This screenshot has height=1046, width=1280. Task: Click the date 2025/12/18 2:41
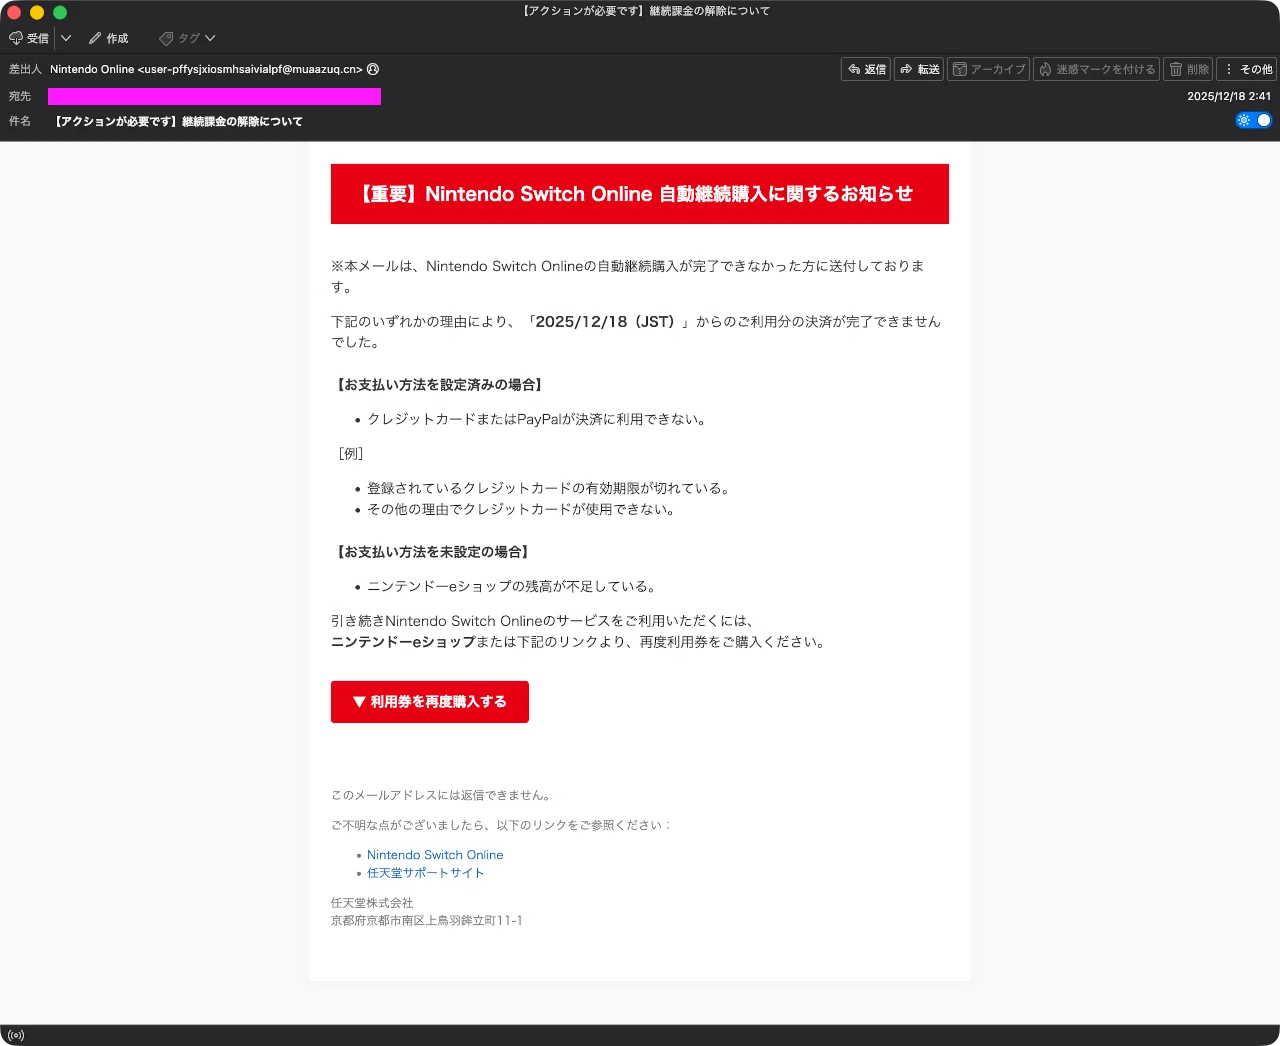[x=1229, y=96]
